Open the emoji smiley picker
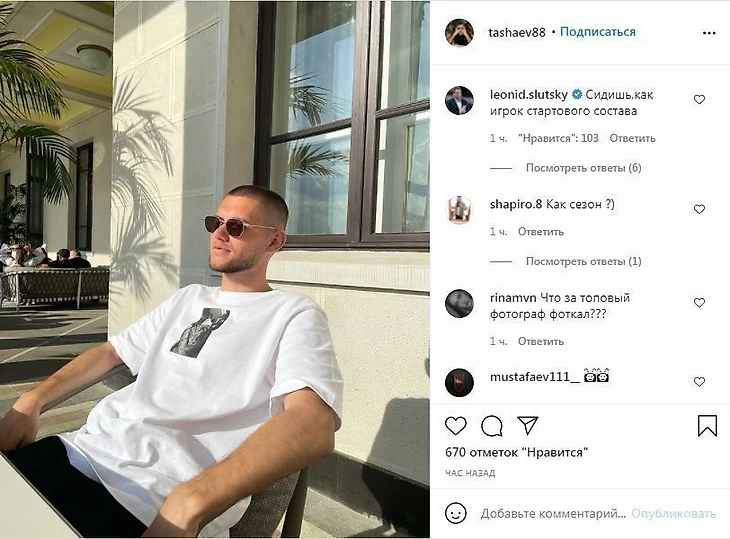The height and width of the screenshot is (539, 730). click(x=455, y=513)
